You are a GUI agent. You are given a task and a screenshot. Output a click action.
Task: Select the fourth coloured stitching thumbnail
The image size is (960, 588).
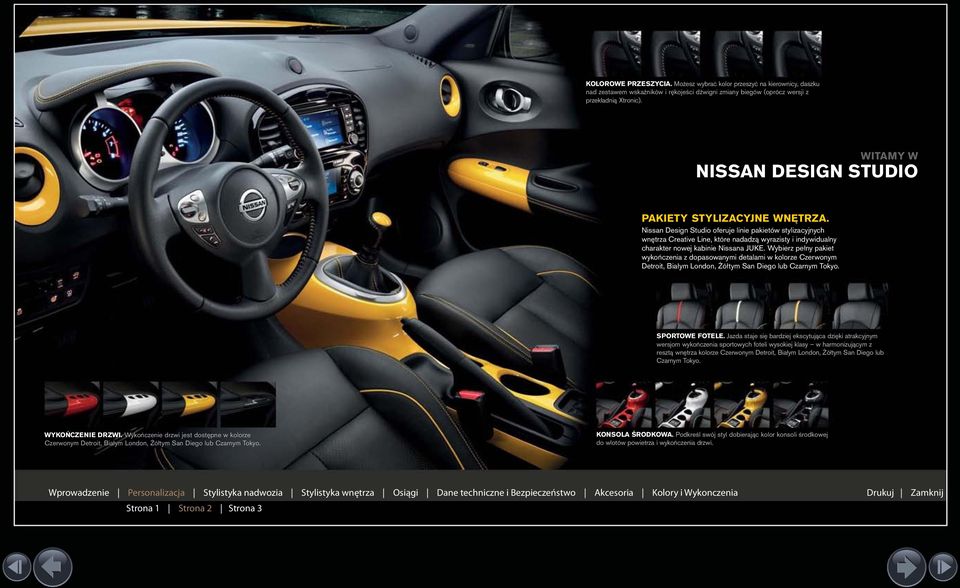point(797,54)
